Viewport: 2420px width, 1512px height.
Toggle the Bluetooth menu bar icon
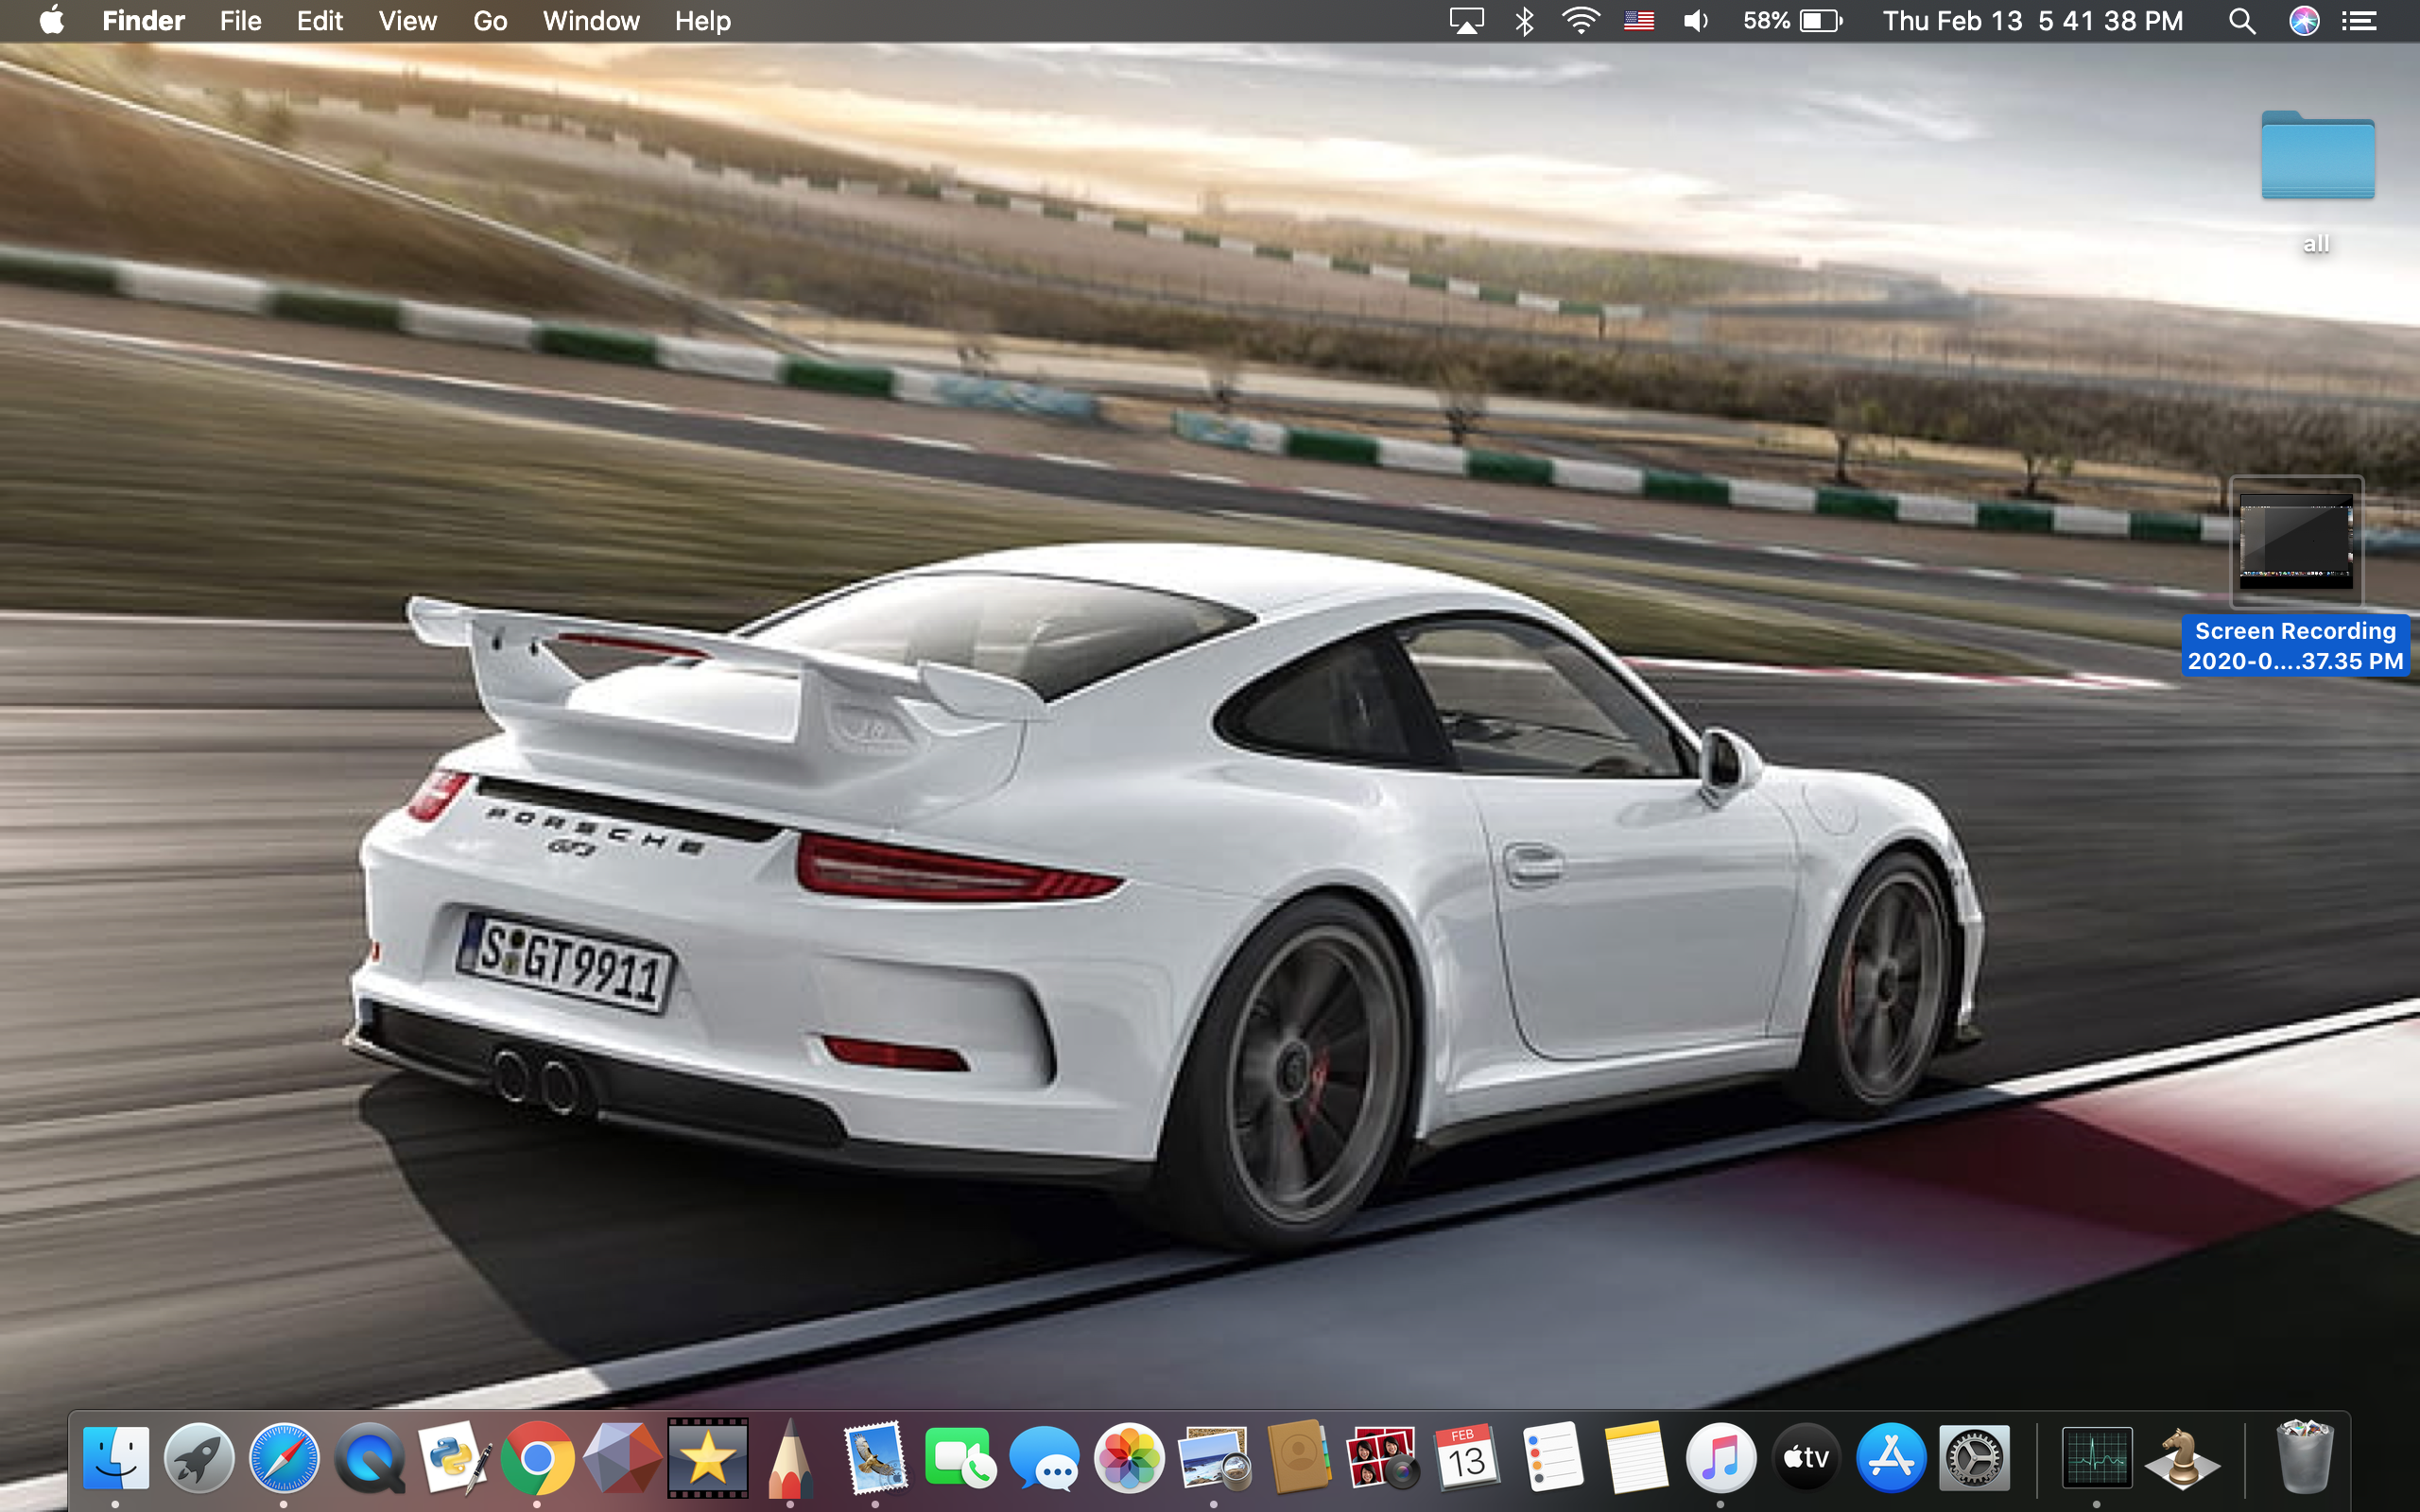coord(1524,21)
